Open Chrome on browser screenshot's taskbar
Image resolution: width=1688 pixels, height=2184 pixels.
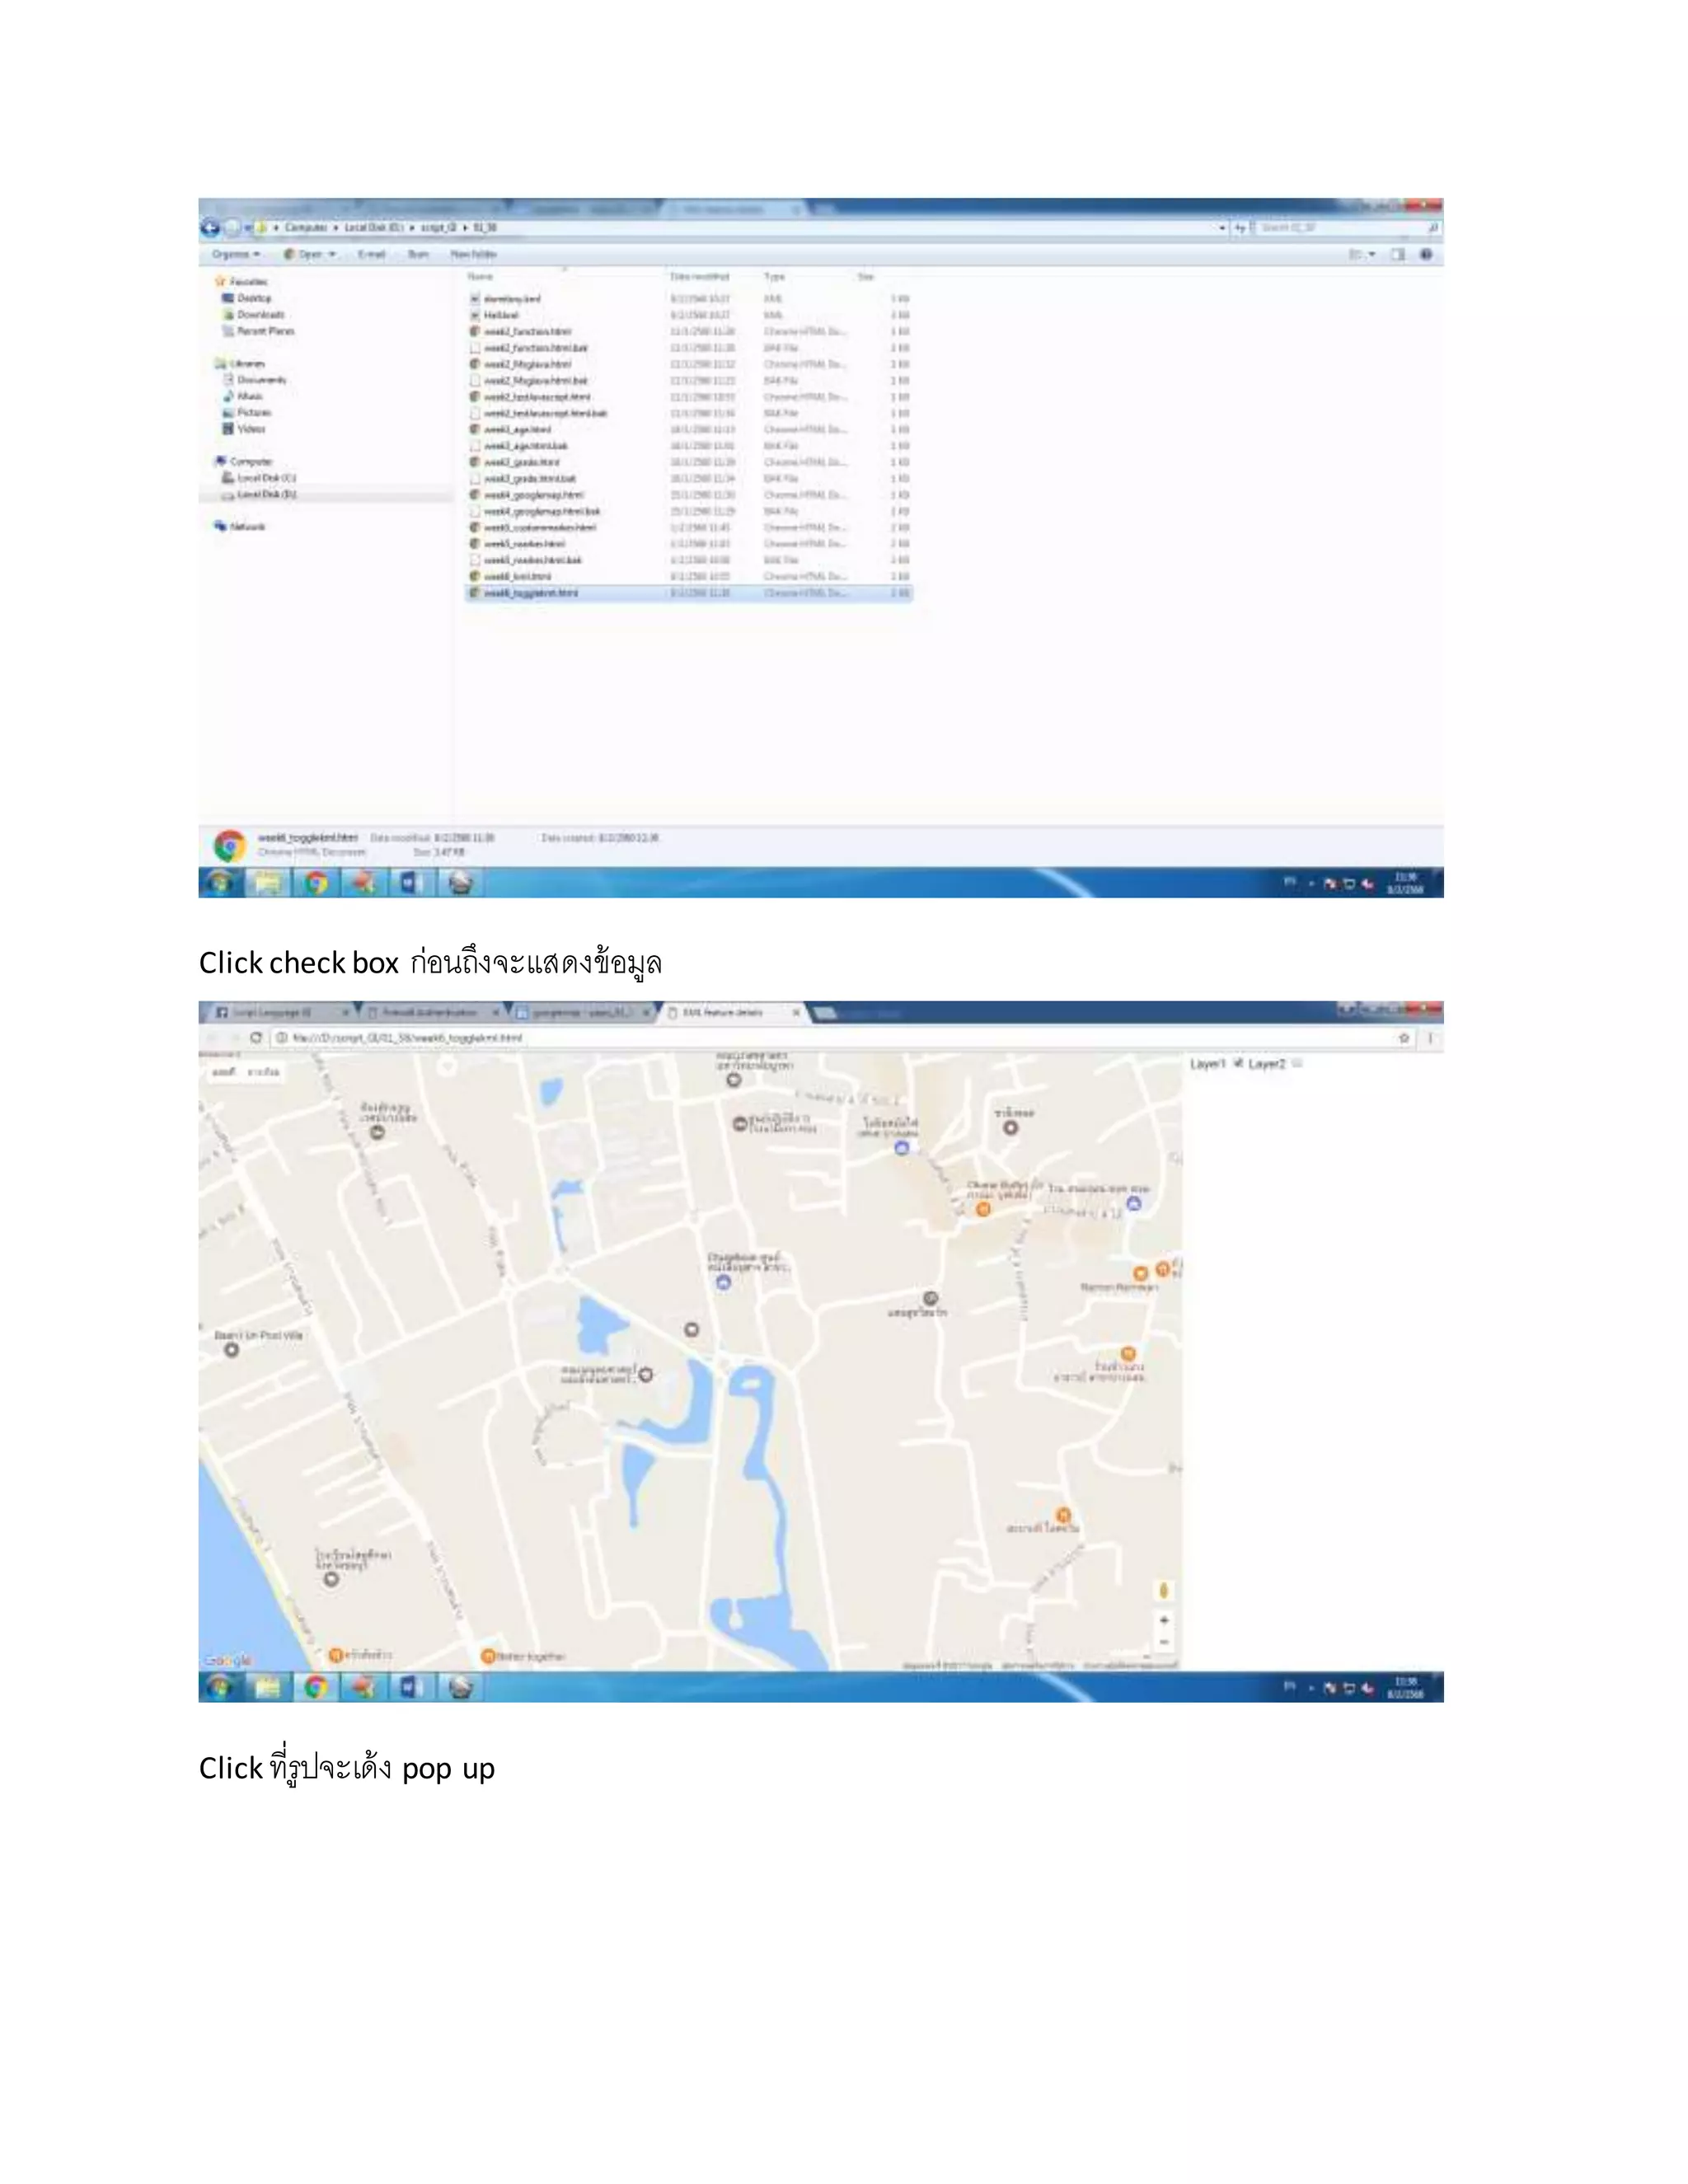pos(316,1687)
